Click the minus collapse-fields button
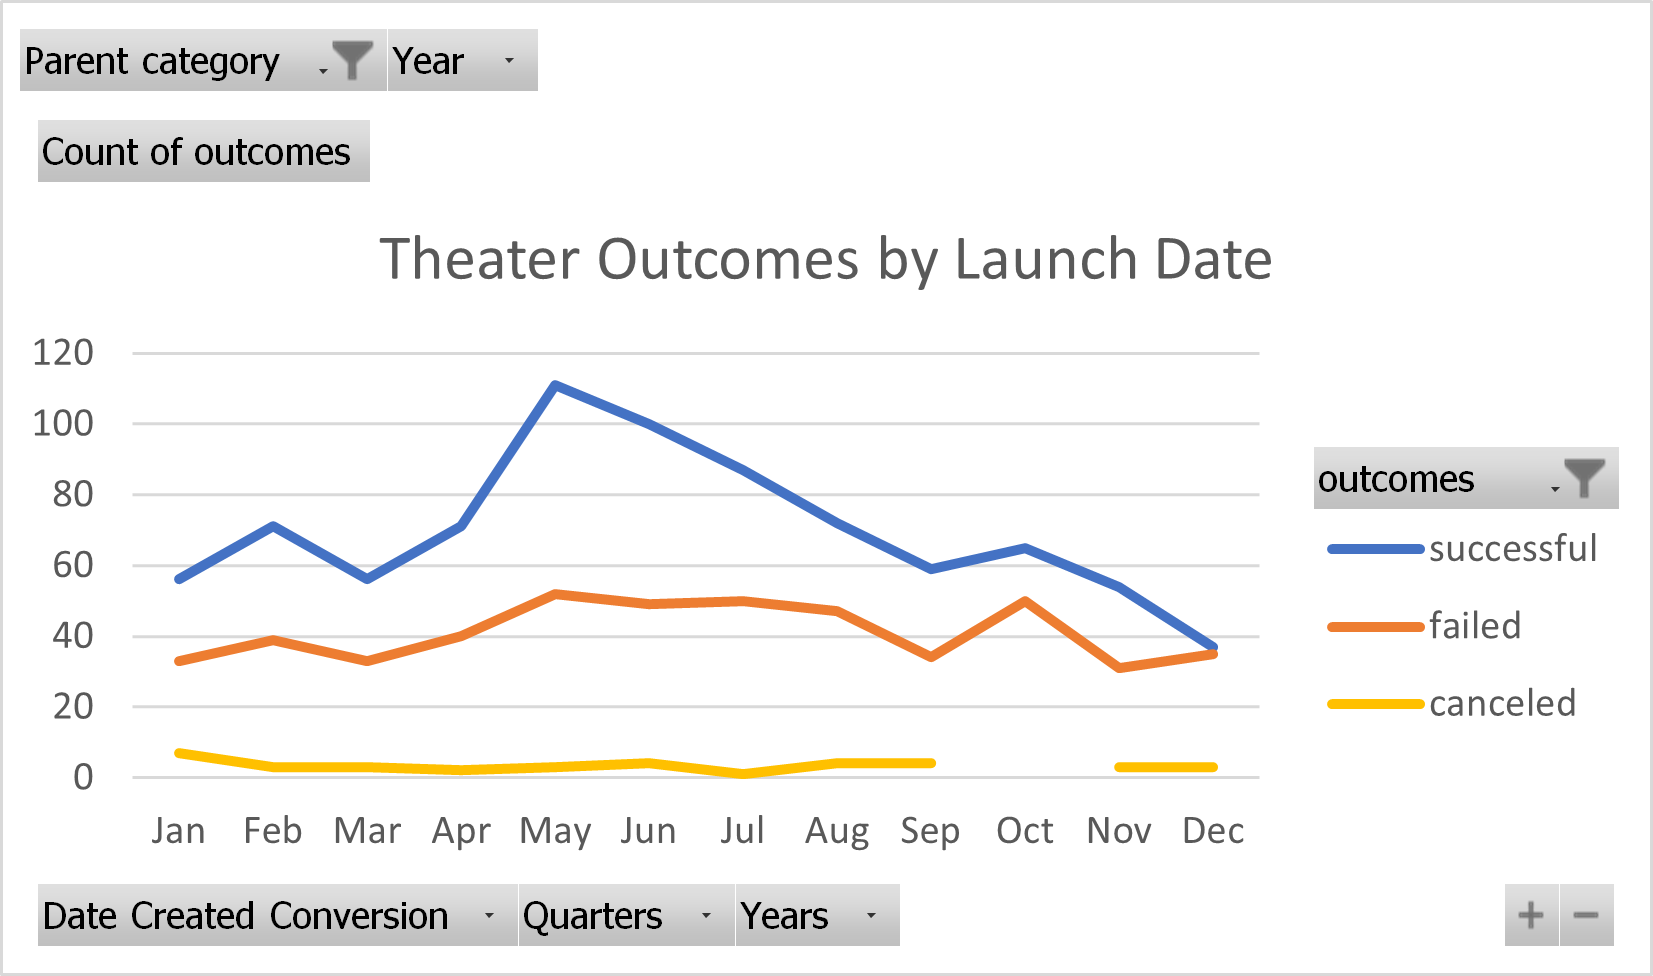 click(1587, 914)
